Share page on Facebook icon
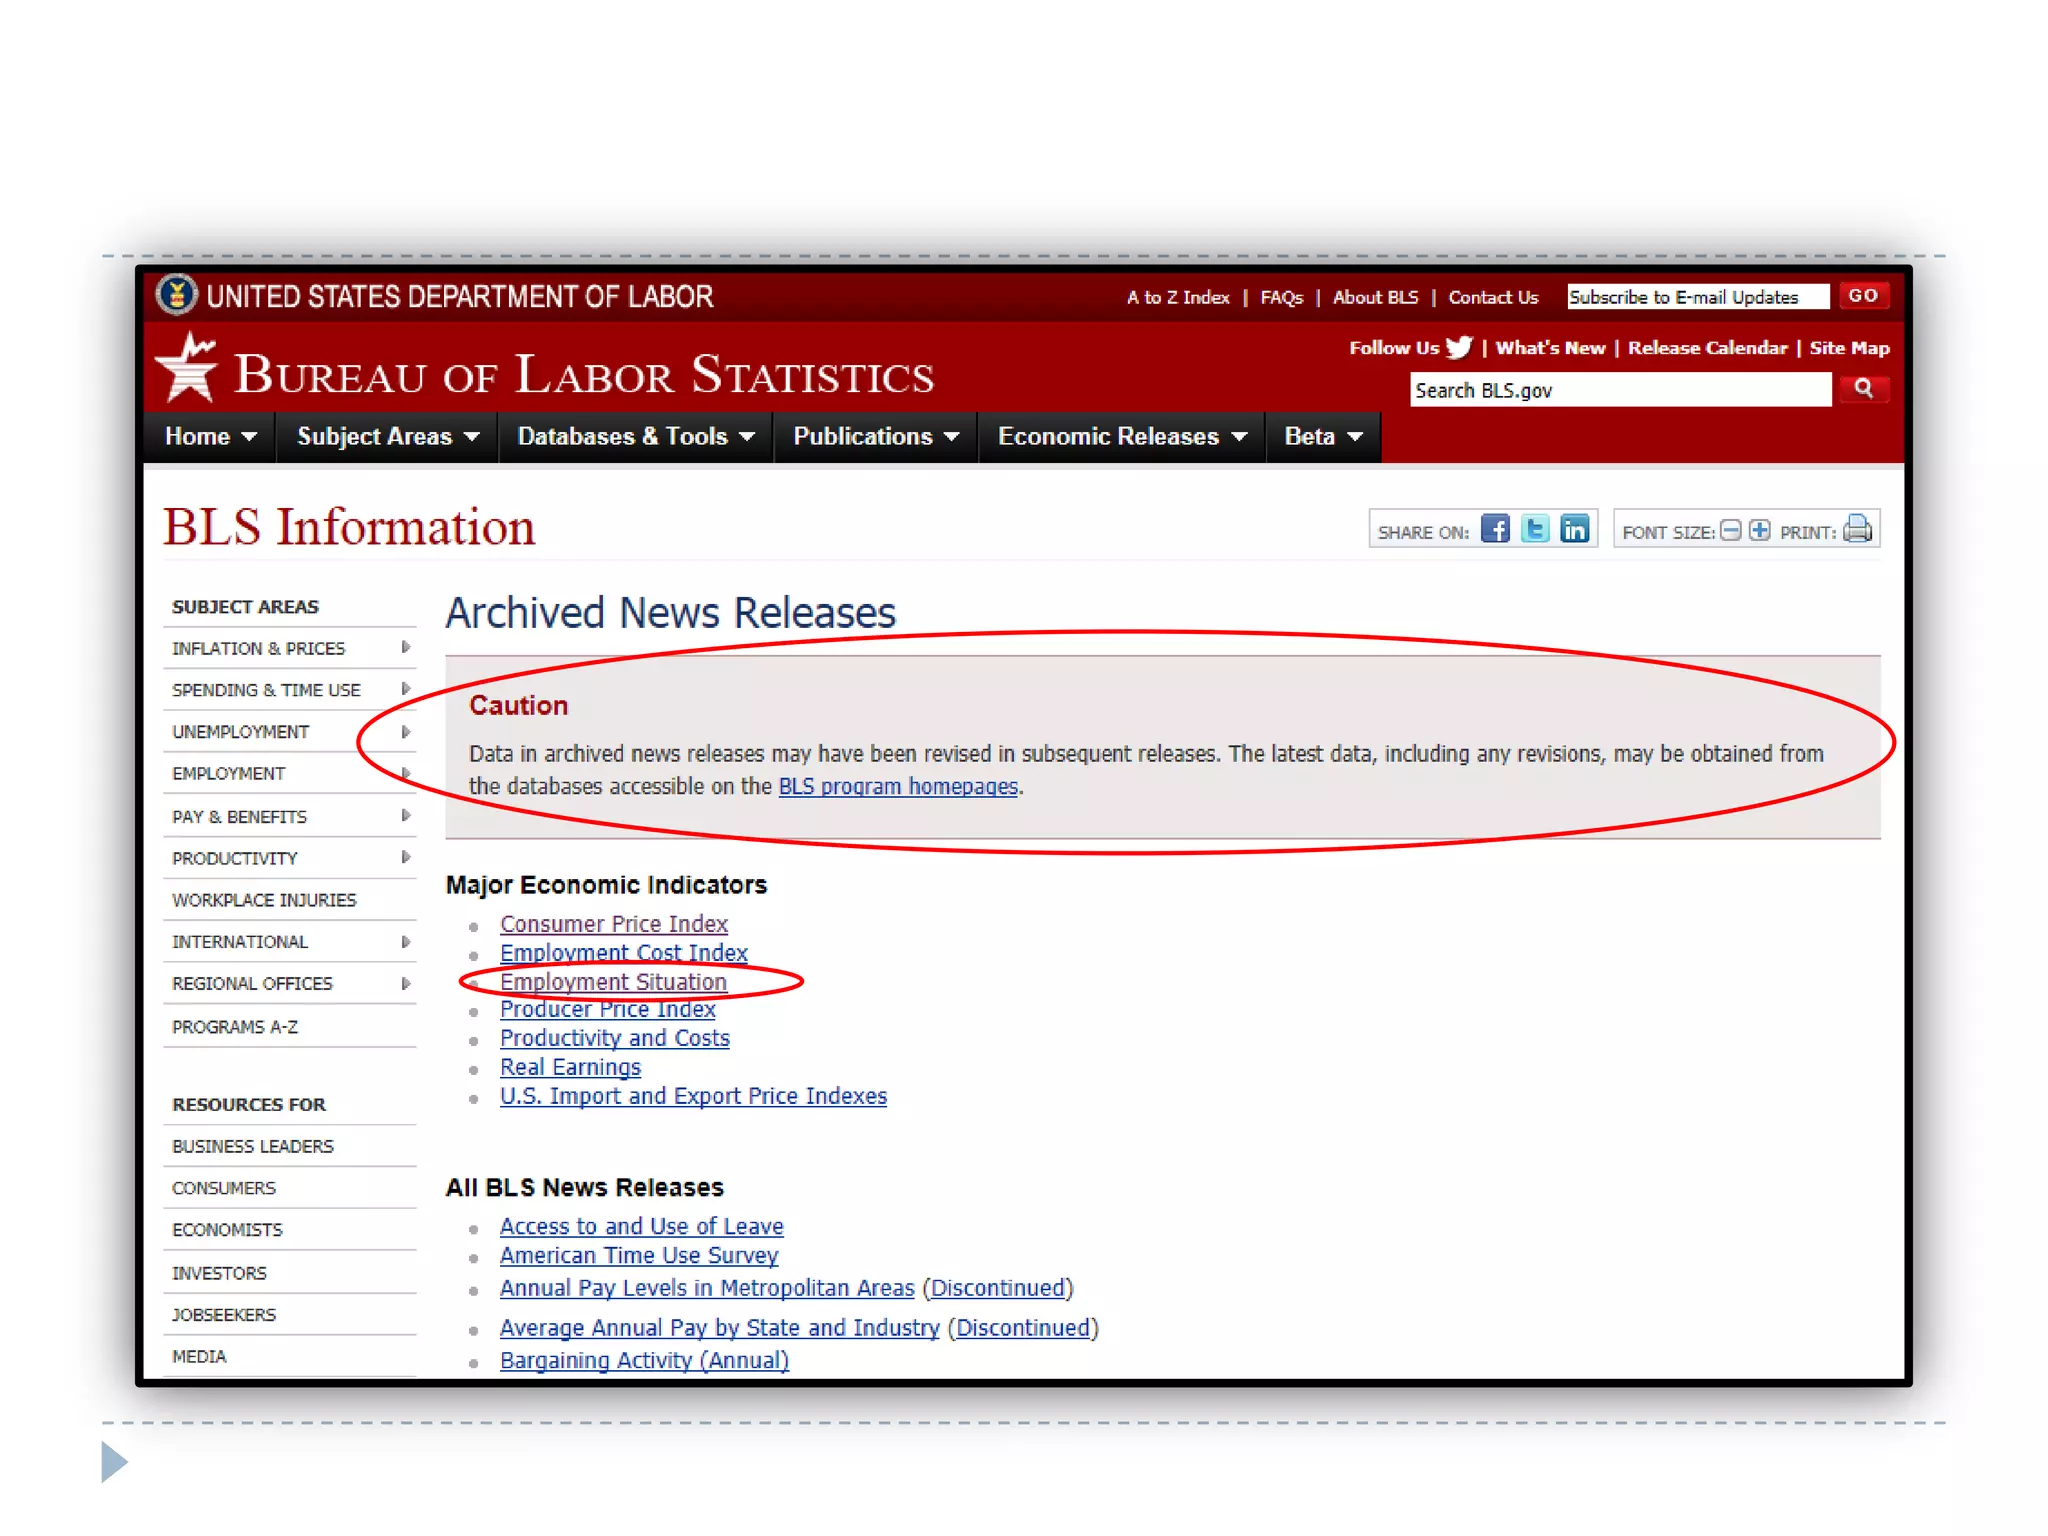The width and height of the screenshot is (2048, 1536). [1494, 529]
